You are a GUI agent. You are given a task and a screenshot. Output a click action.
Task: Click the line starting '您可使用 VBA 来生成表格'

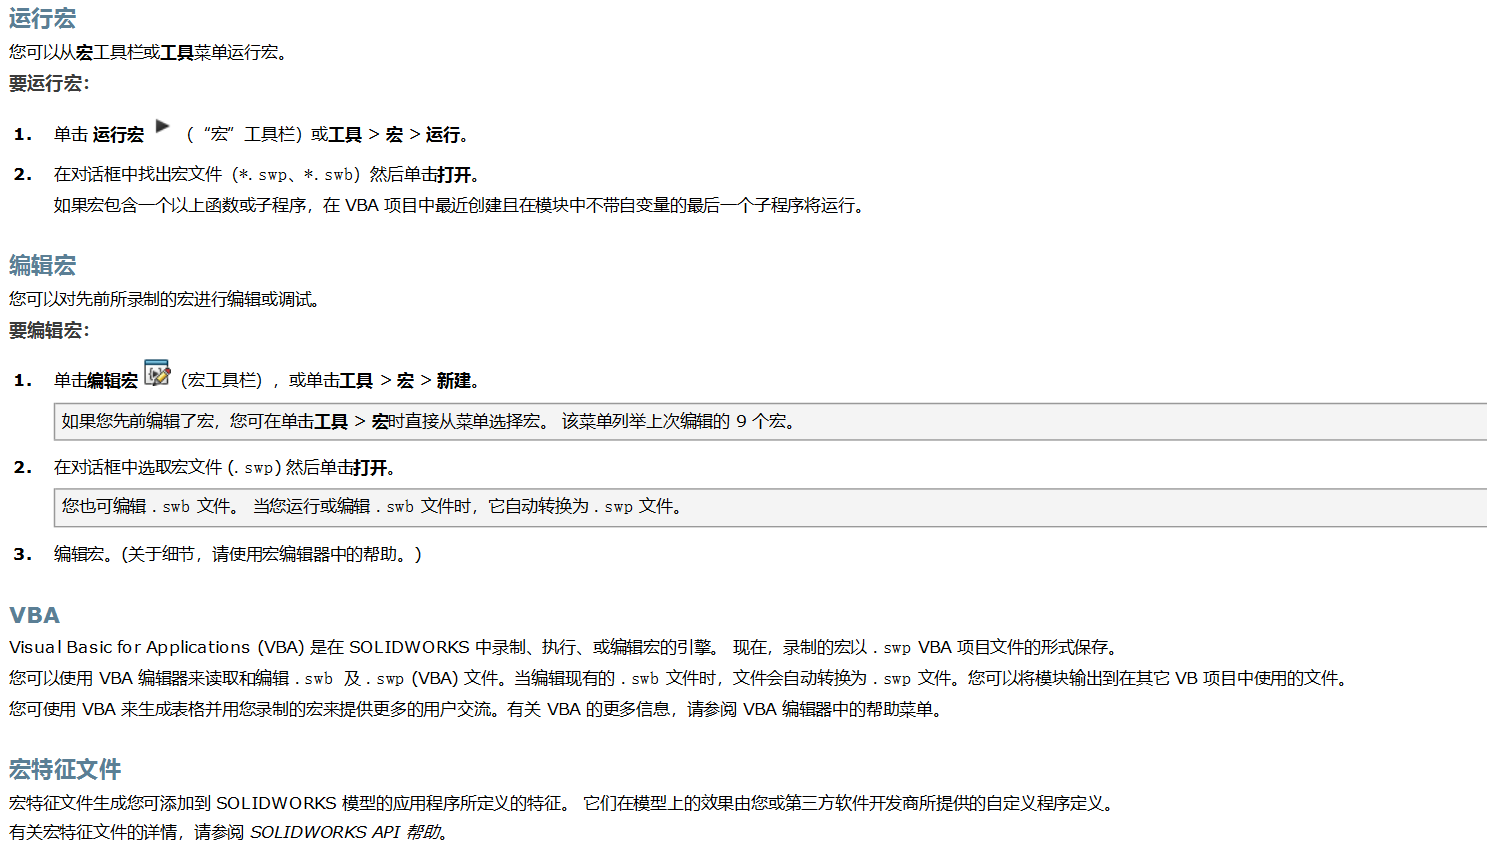[477, 709]
